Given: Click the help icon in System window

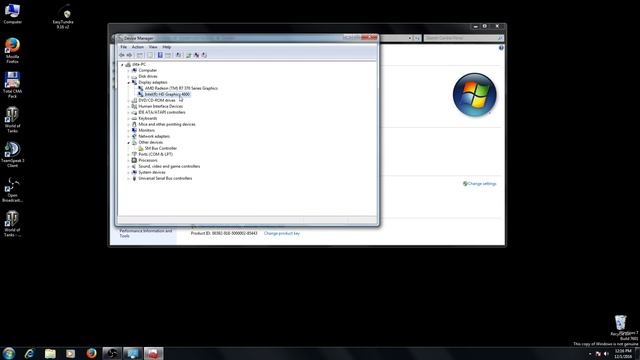Looking at the screenshot, I should click(501, 48).
